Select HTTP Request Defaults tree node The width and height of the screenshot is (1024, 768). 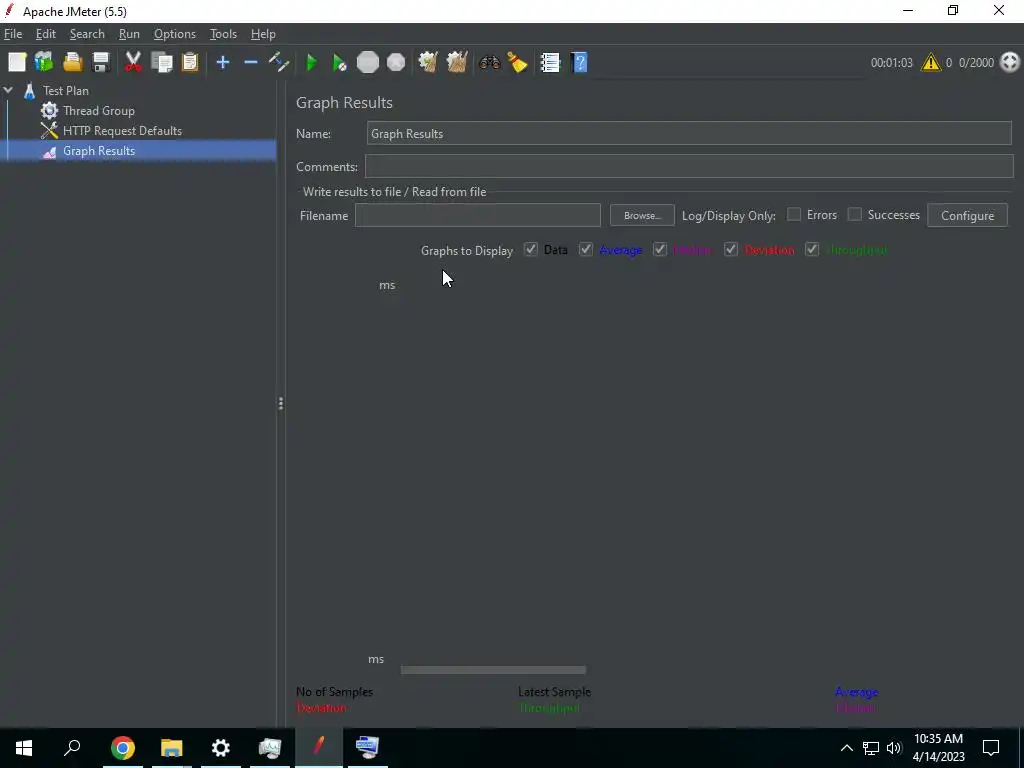121,131
